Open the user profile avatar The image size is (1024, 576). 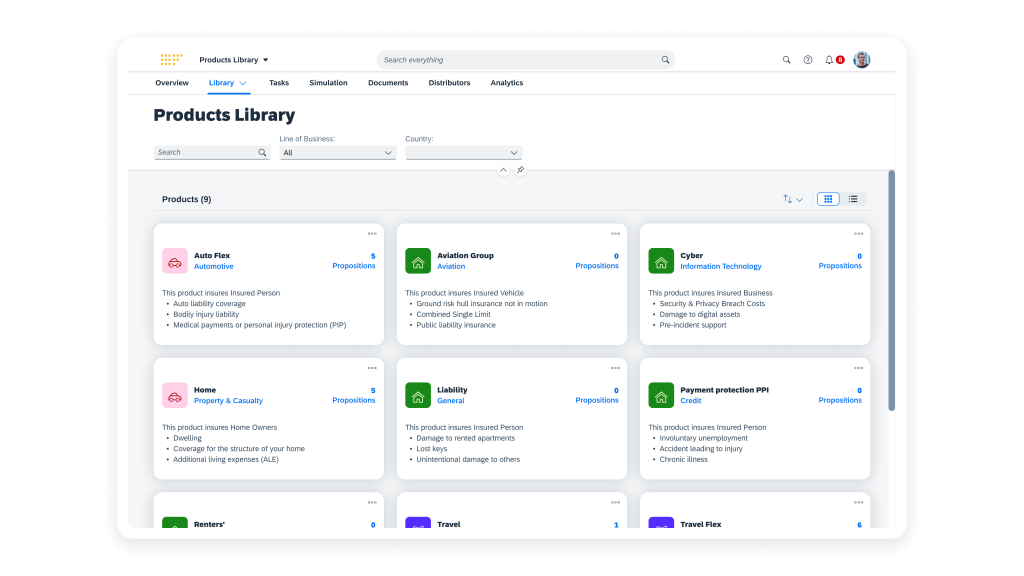tap(861, 59)
